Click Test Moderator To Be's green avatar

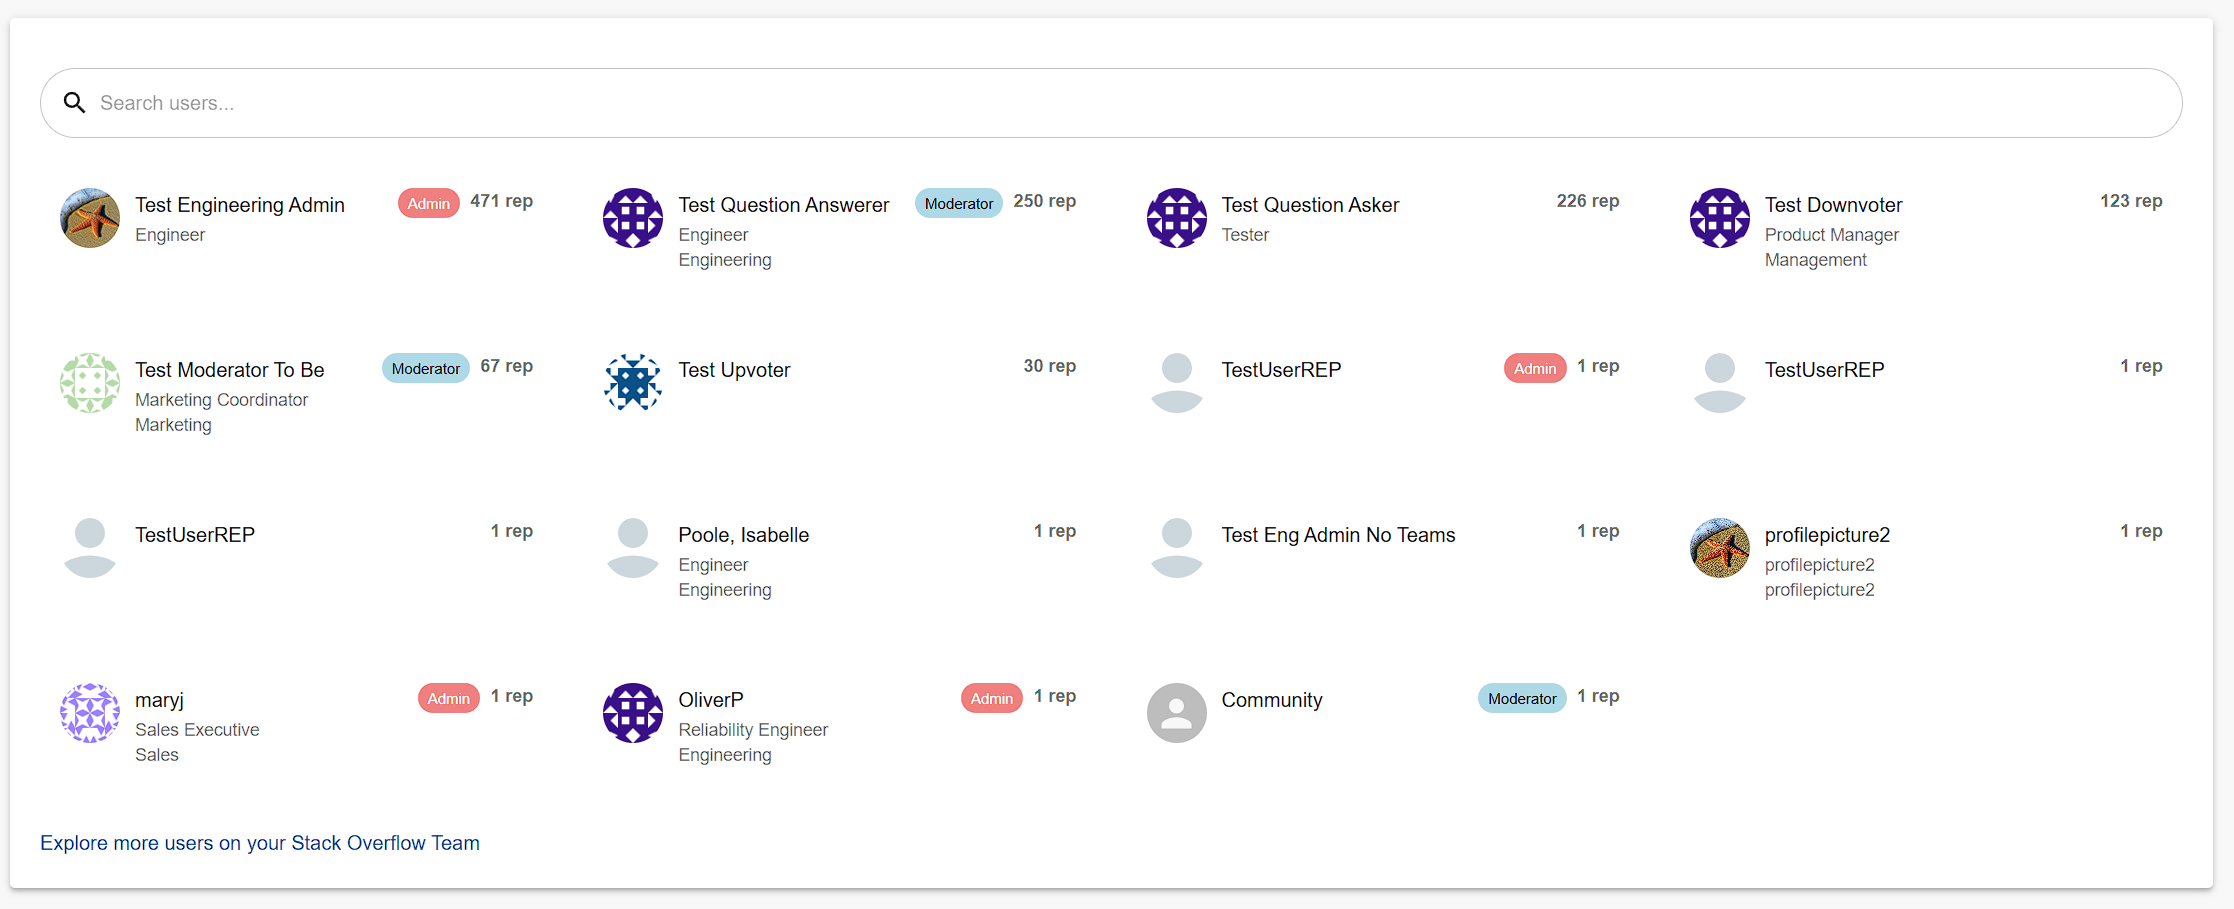(x=90, y=383)
